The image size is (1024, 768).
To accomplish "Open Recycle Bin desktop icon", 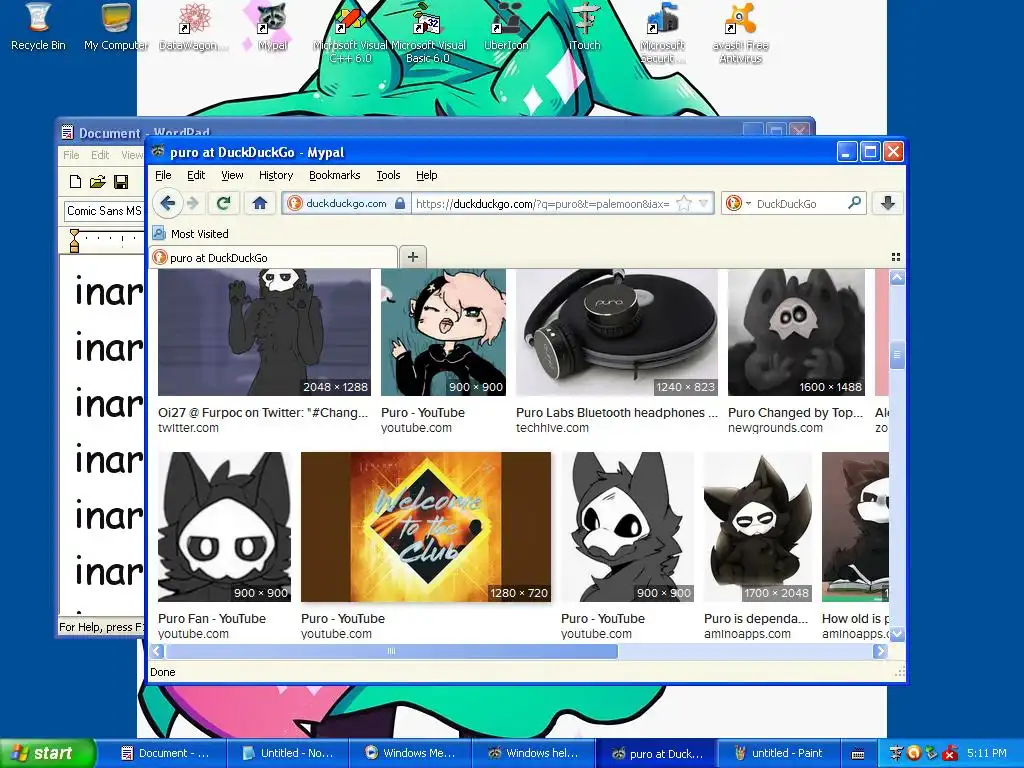I will pos(38,27).
